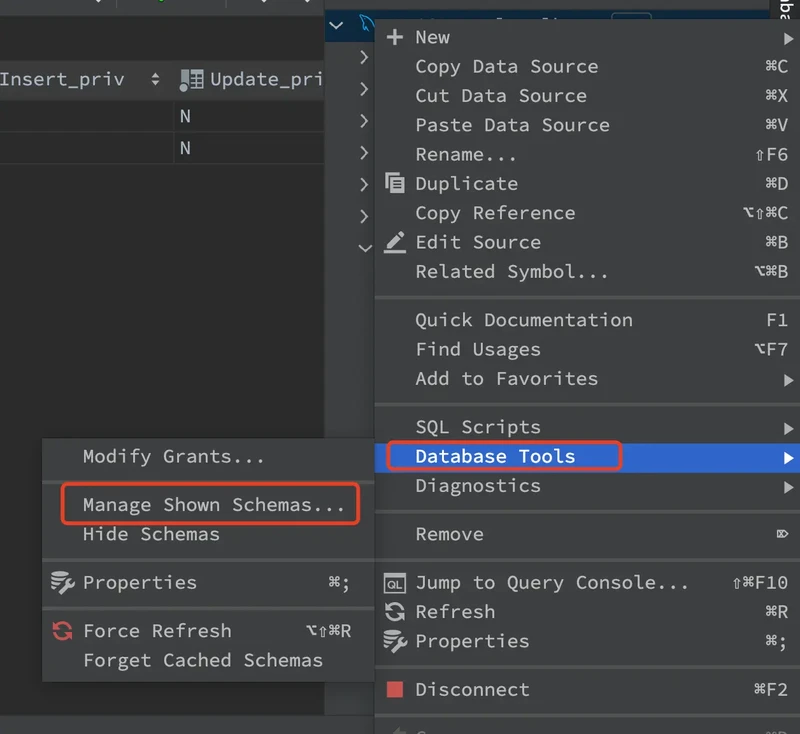Click the Jump to Query Console icon

coord(395,583)
